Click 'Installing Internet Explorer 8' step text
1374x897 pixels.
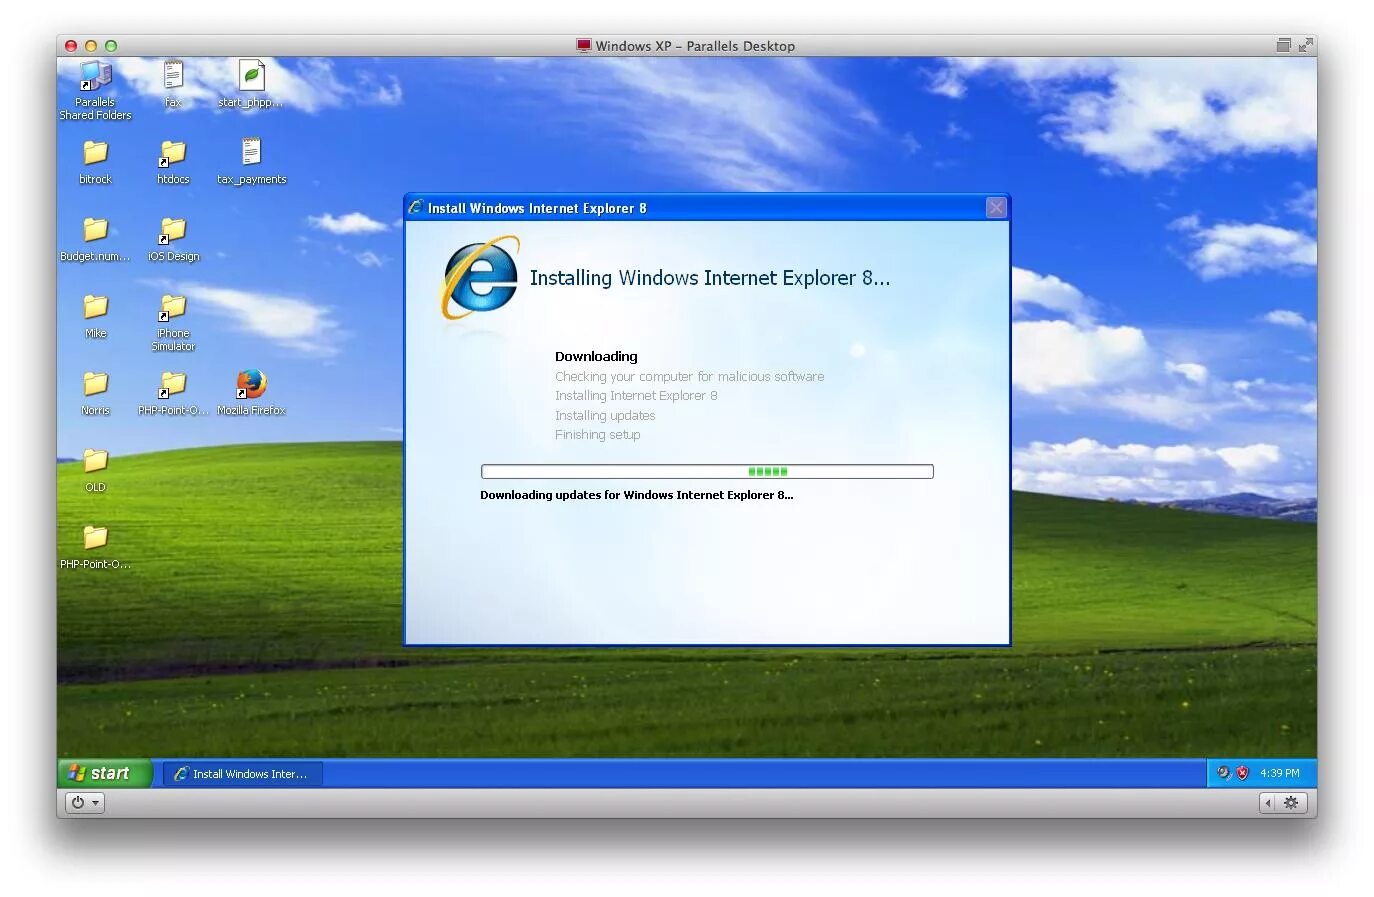pyautogui.click(x=636, y=395)
